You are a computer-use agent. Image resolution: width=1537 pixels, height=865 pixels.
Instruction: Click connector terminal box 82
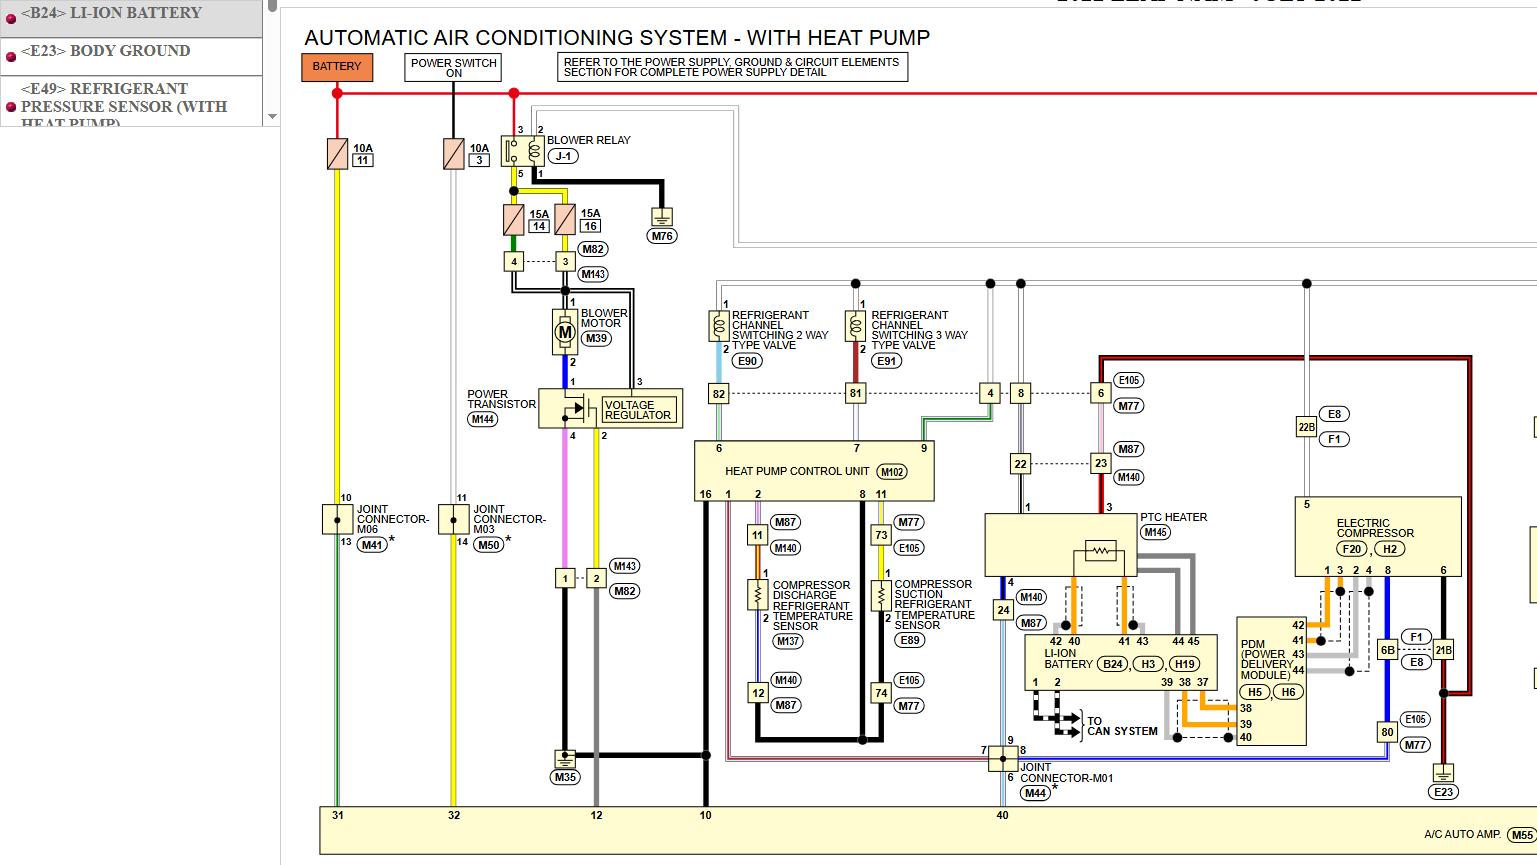click(x=719, y=394)
